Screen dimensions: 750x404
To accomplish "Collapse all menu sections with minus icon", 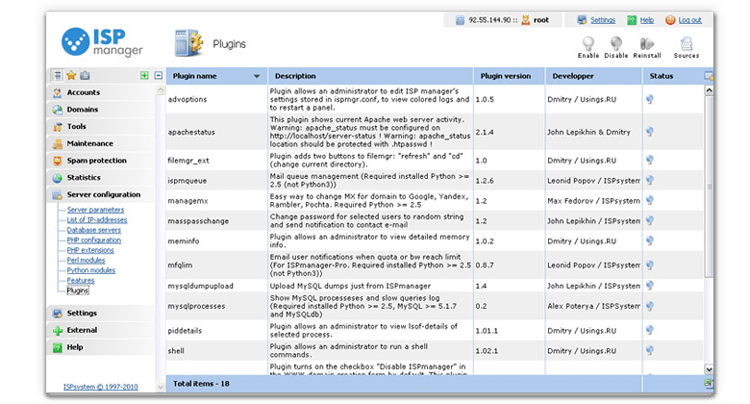I will [159, 76].
